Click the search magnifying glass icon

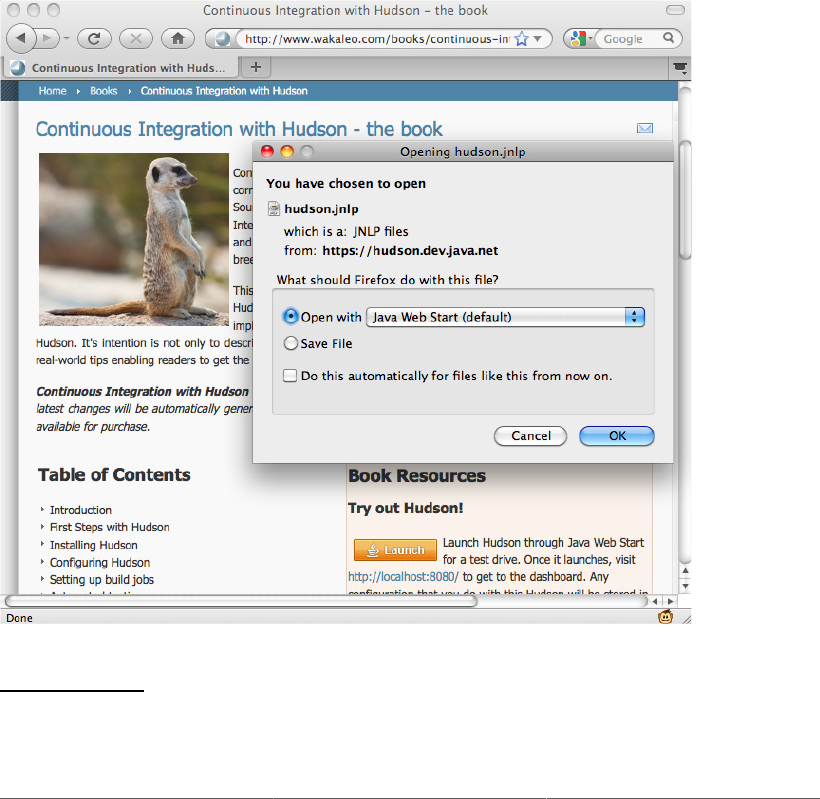668,38
